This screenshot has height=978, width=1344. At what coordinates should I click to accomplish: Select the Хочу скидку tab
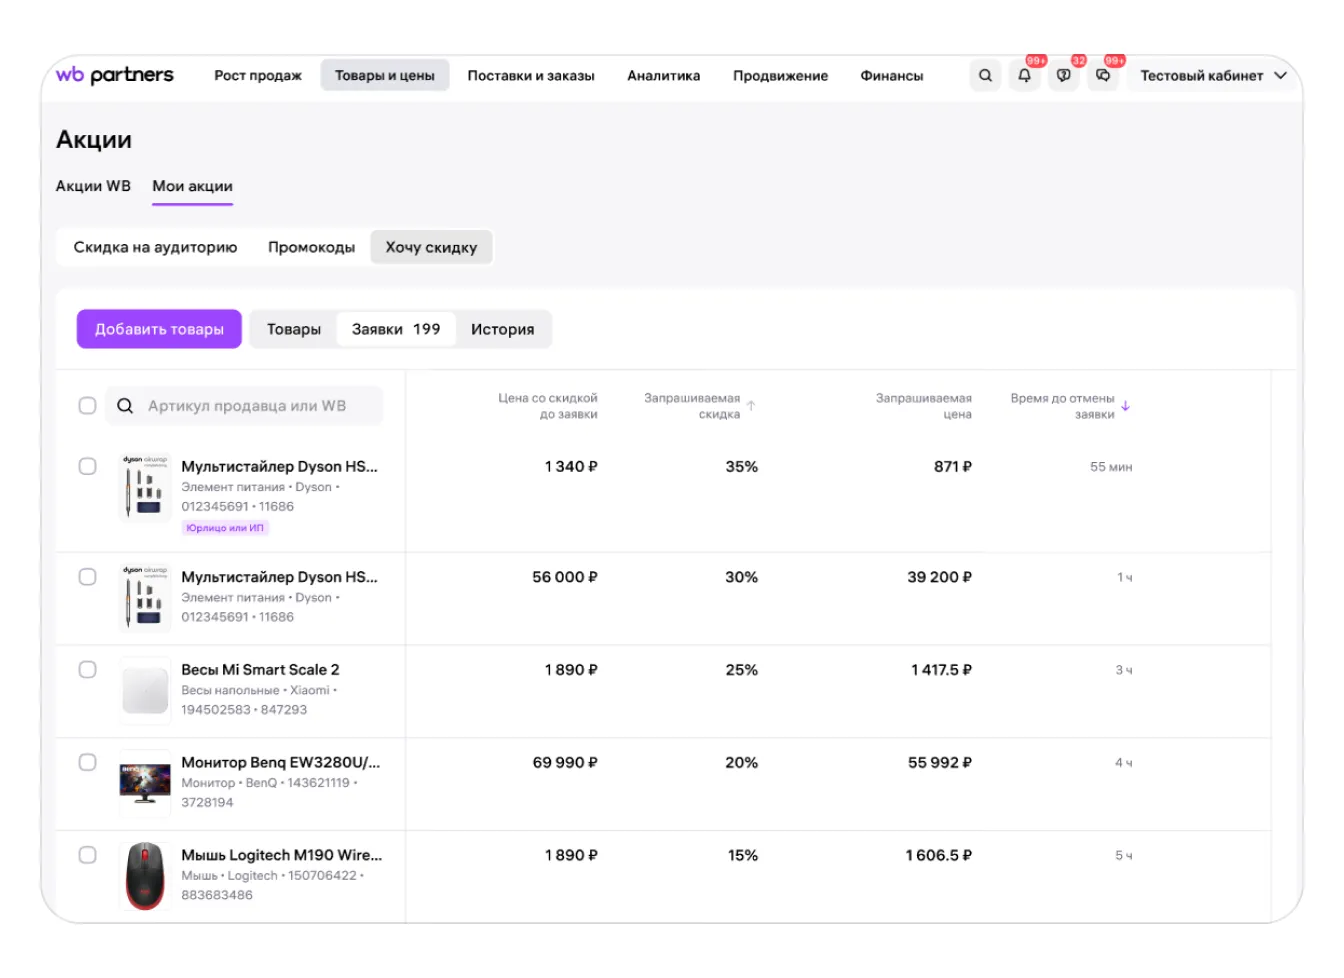[431, 247]
